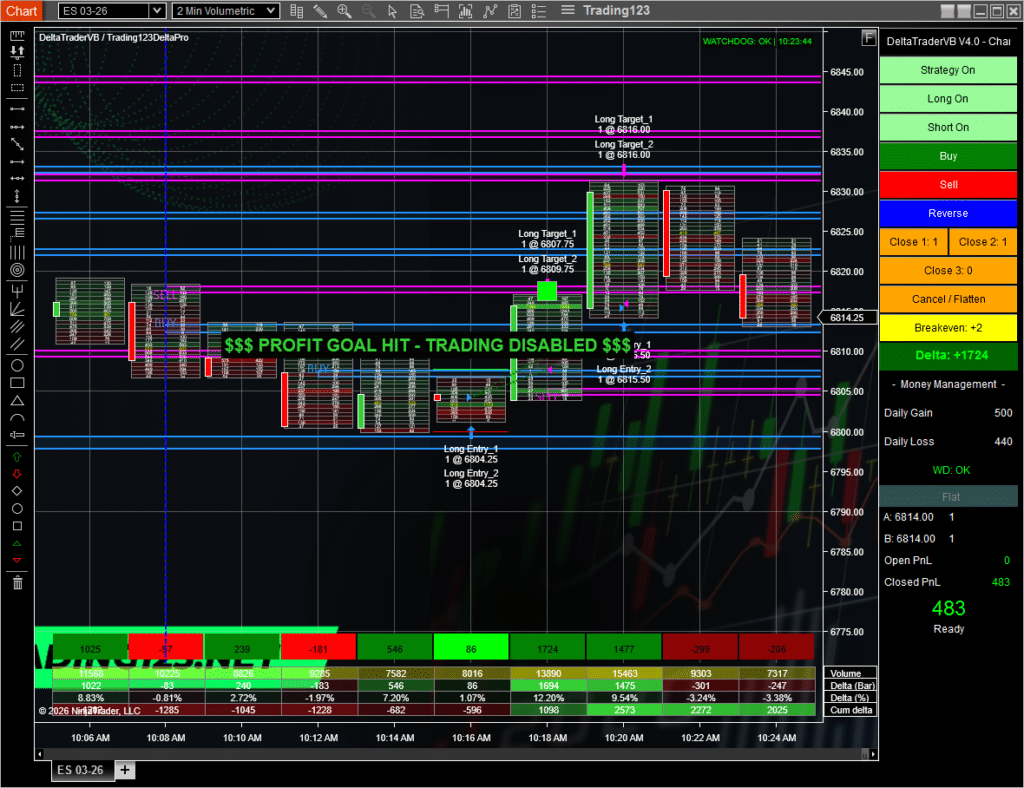1024x788 pixels.
Task: Expand the chart properties flyout at top-right of chart
Action: click(x=867, y=38)
